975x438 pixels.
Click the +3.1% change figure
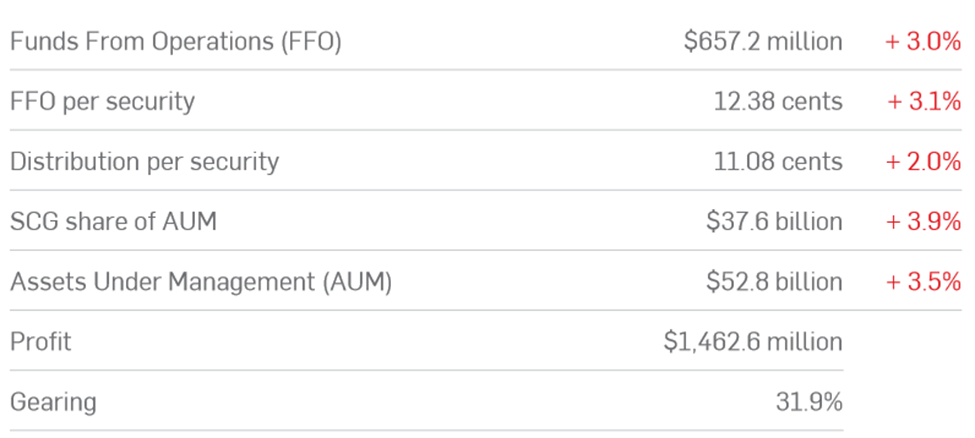point(924,101)
